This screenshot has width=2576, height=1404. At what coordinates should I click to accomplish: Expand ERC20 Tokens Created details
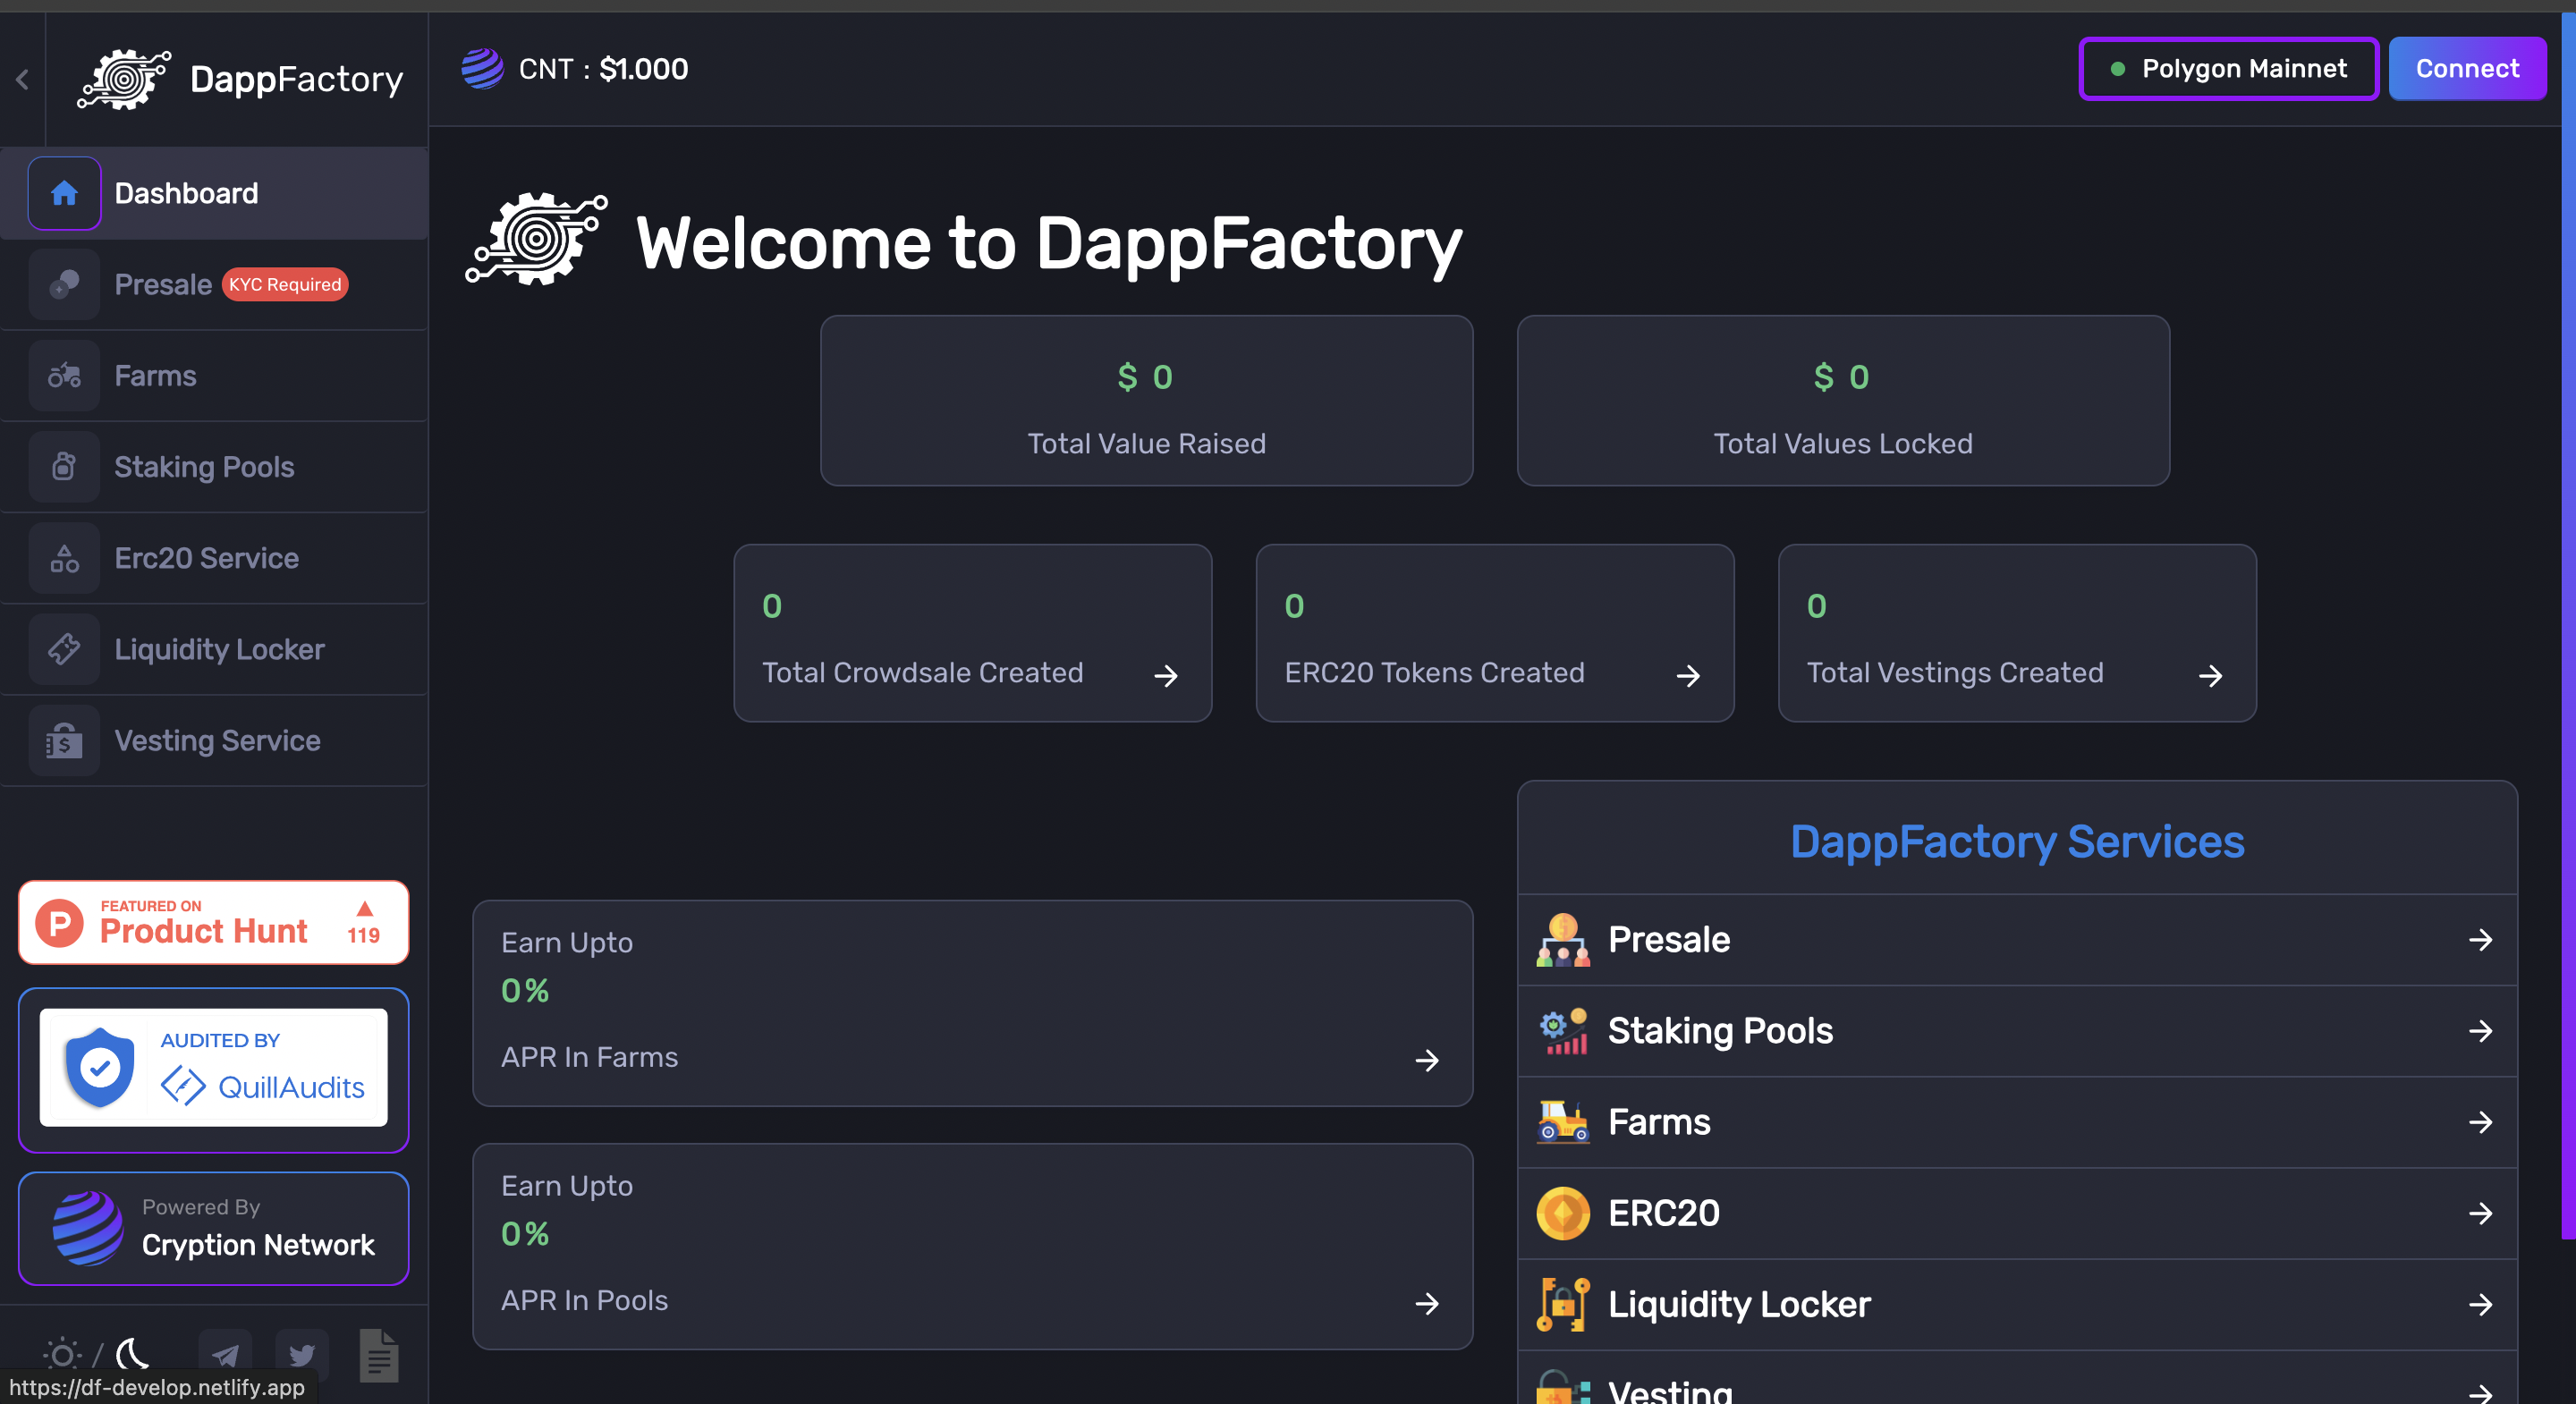[1688, 676]
